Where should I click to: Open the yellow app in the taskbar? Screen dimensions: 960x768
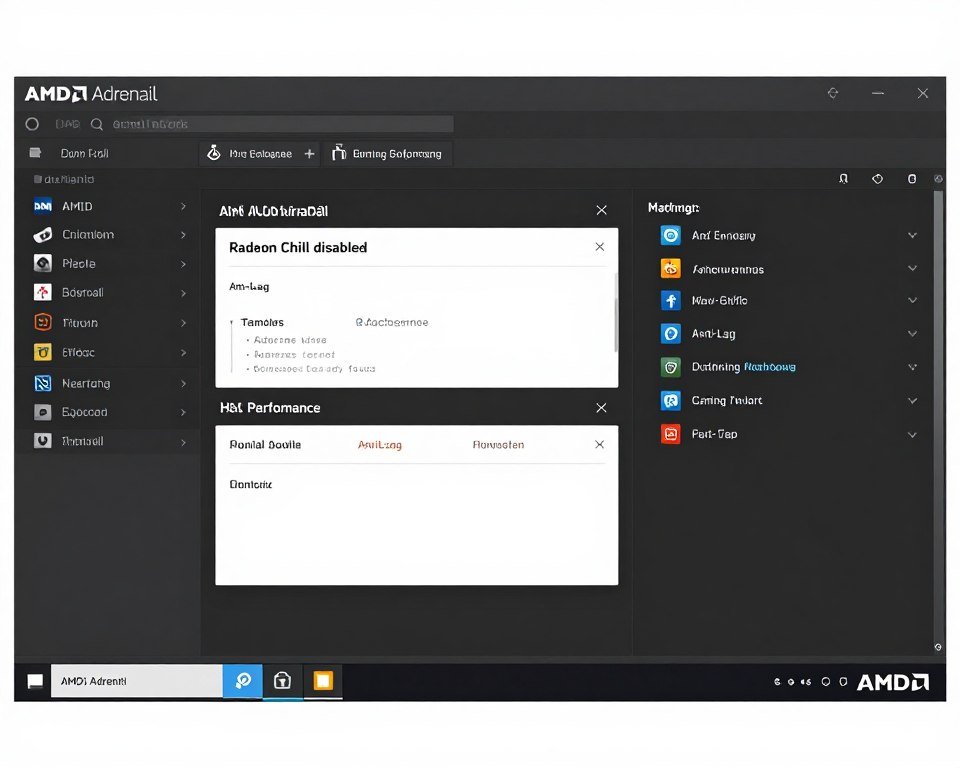coord(323,681)
